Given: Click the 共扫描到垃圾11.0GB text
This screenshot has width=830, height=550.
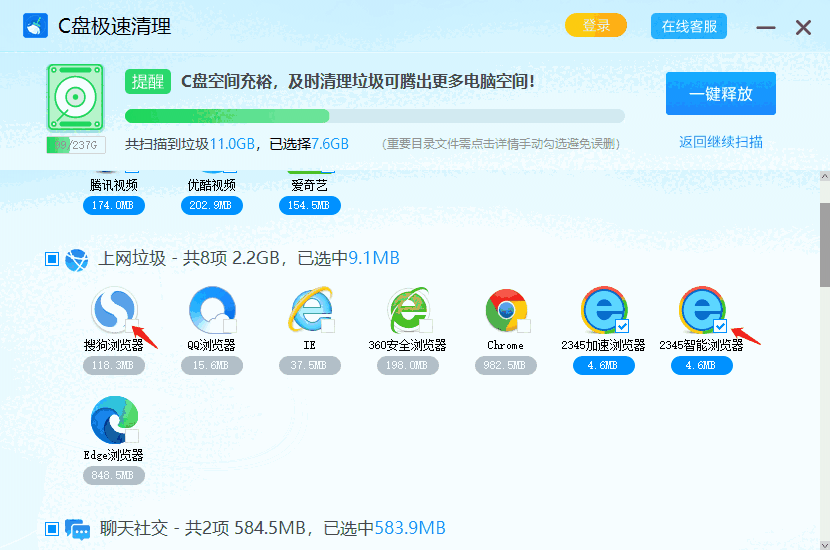Looking at the screenshot, I should tap(190, 144).
